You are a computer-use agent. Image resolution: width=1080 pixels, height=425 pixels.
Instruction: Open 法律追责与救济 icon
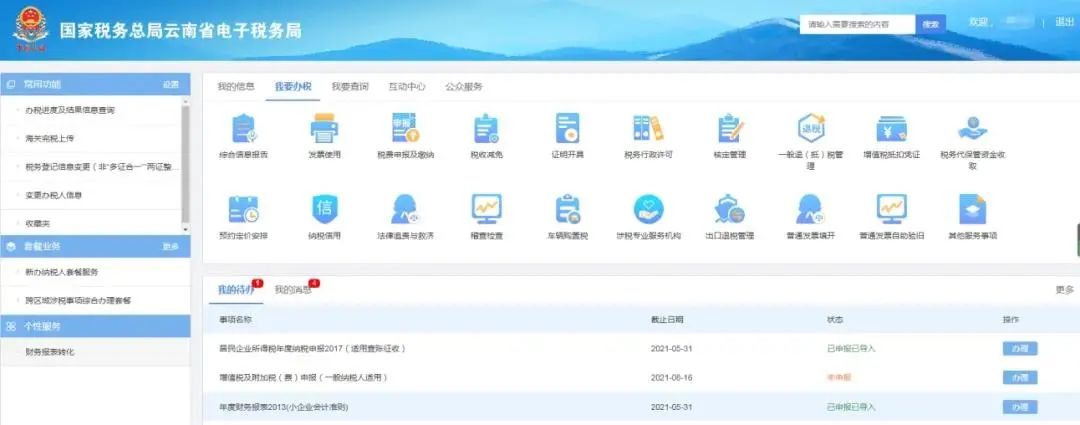point(405,209)
